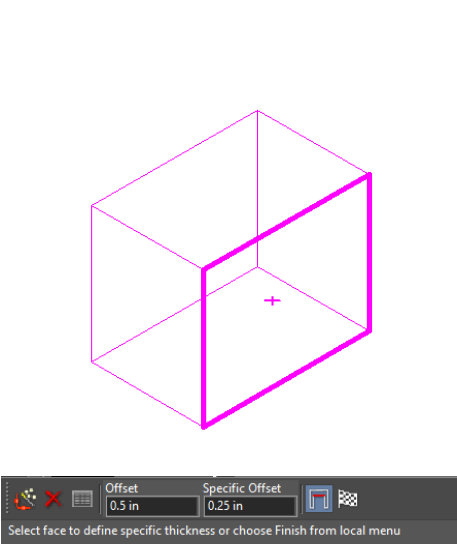
Task: Toggle the highlighted specific-thickness face icon
Action: [x=319, y=499]
